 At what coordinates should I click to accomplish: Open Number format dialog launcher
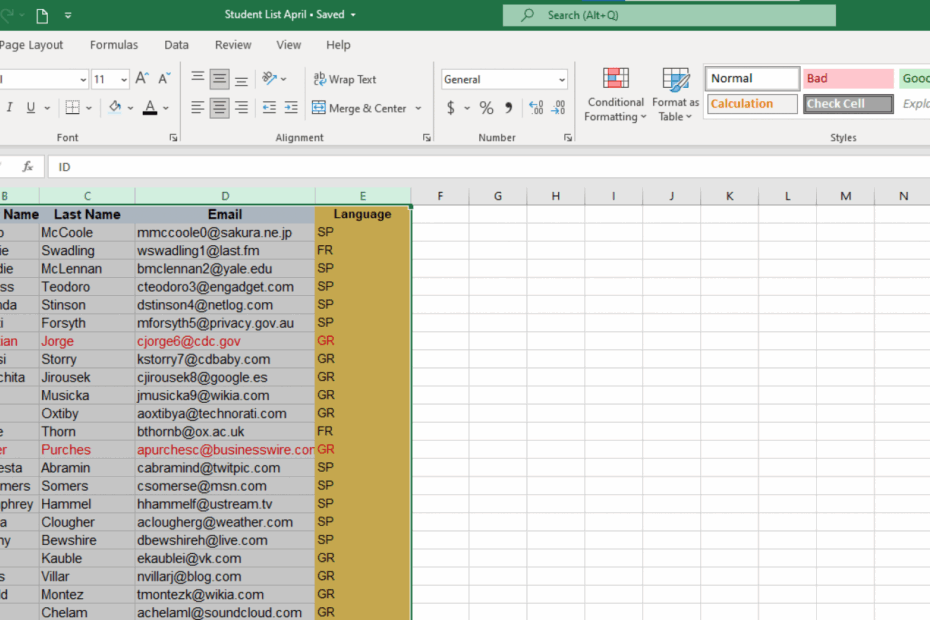tap(568, 138)
